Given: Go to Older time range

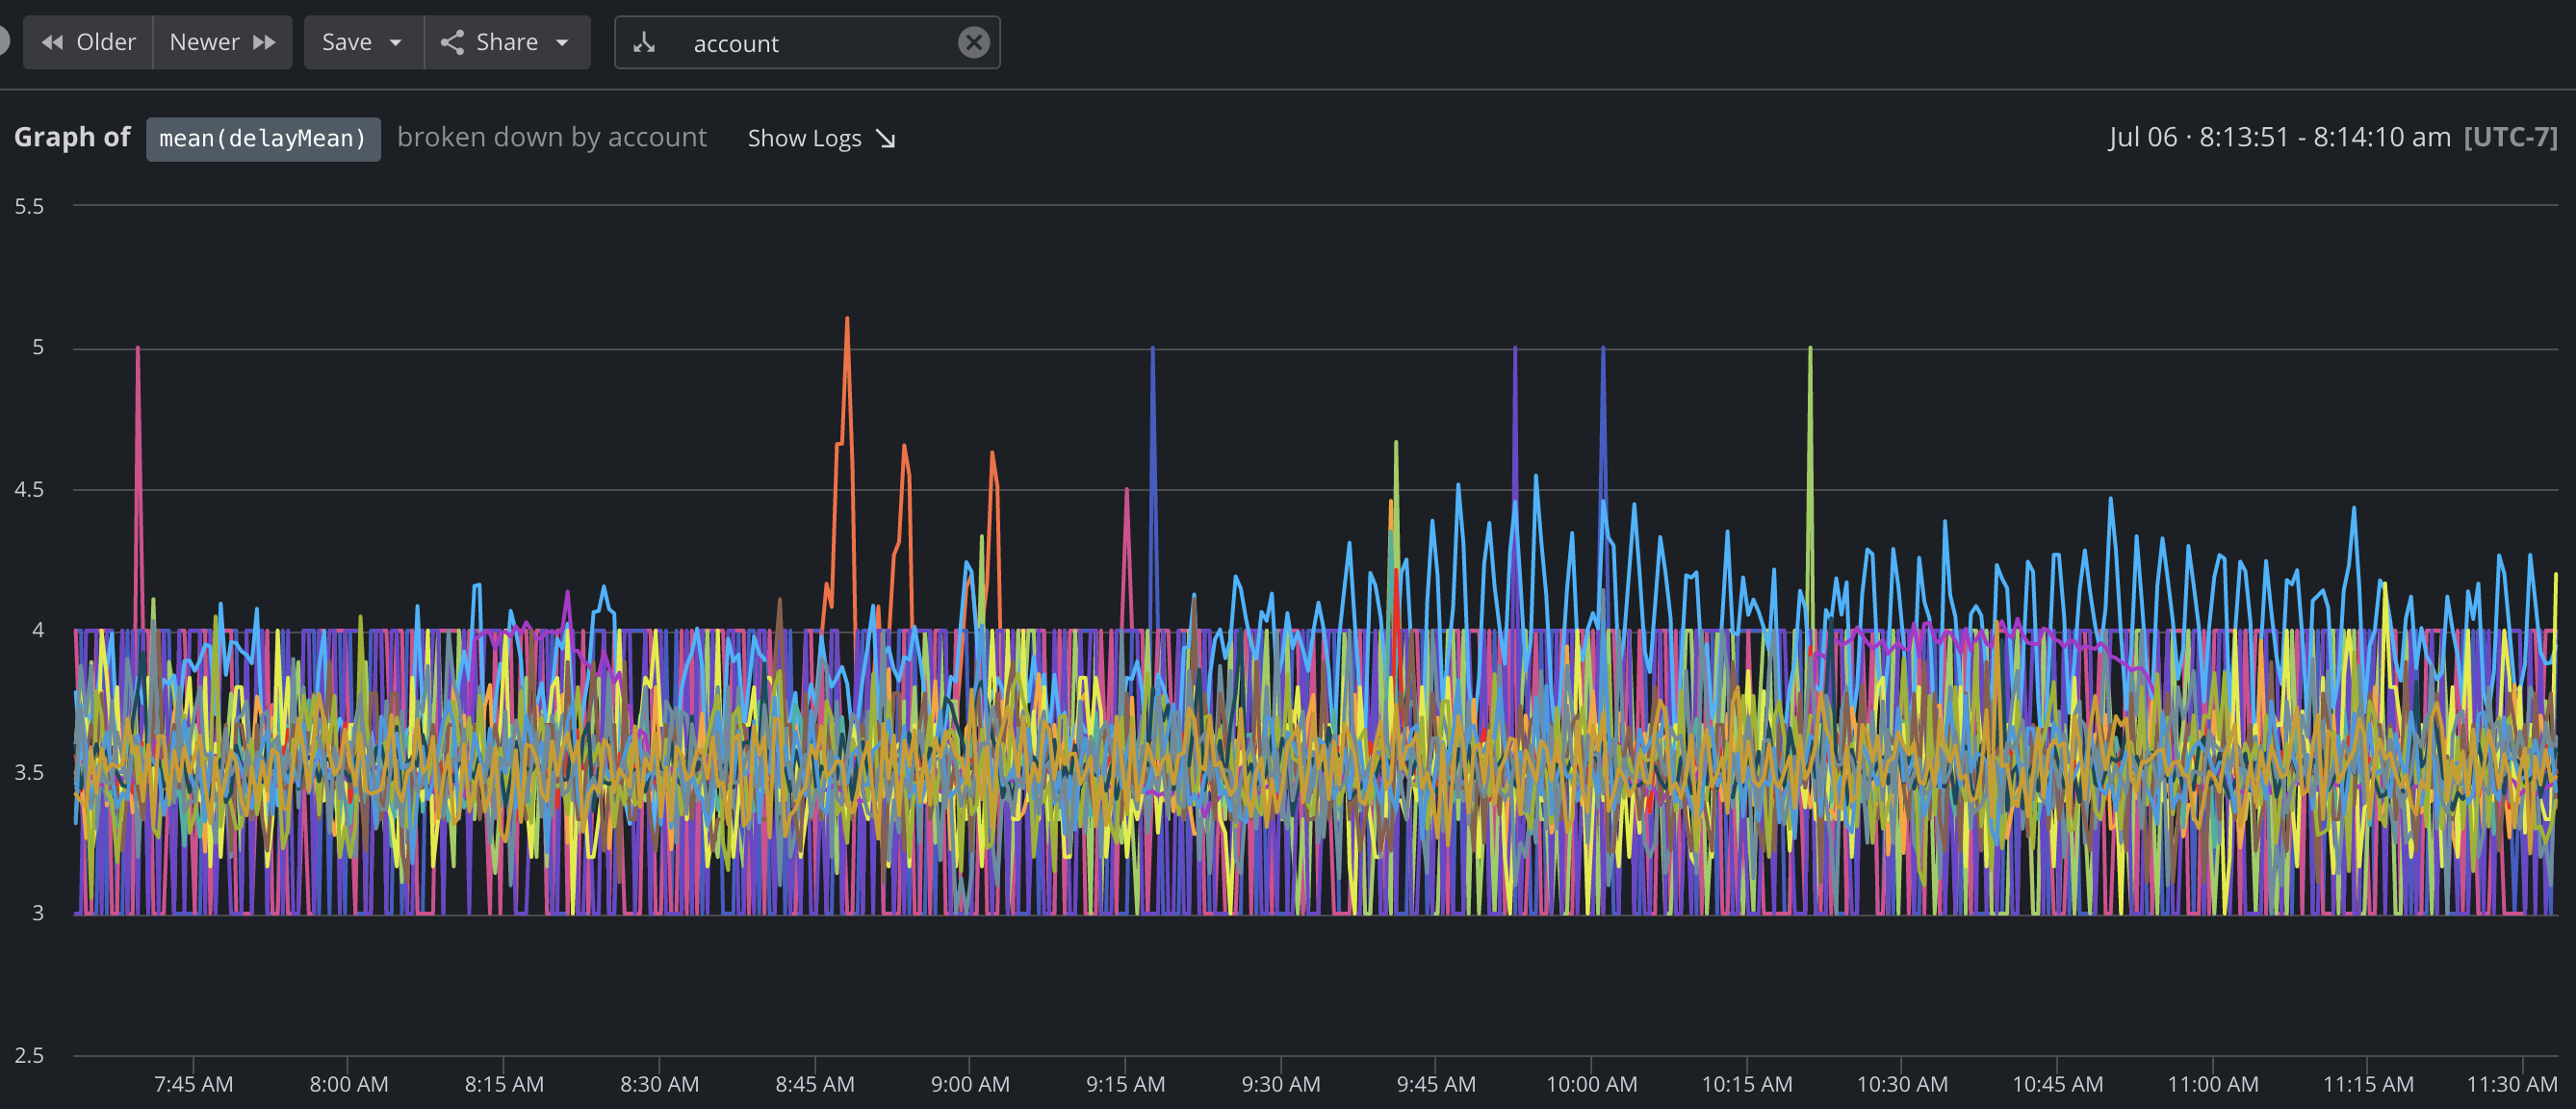Looking at the screenshot, I should 88,42.
